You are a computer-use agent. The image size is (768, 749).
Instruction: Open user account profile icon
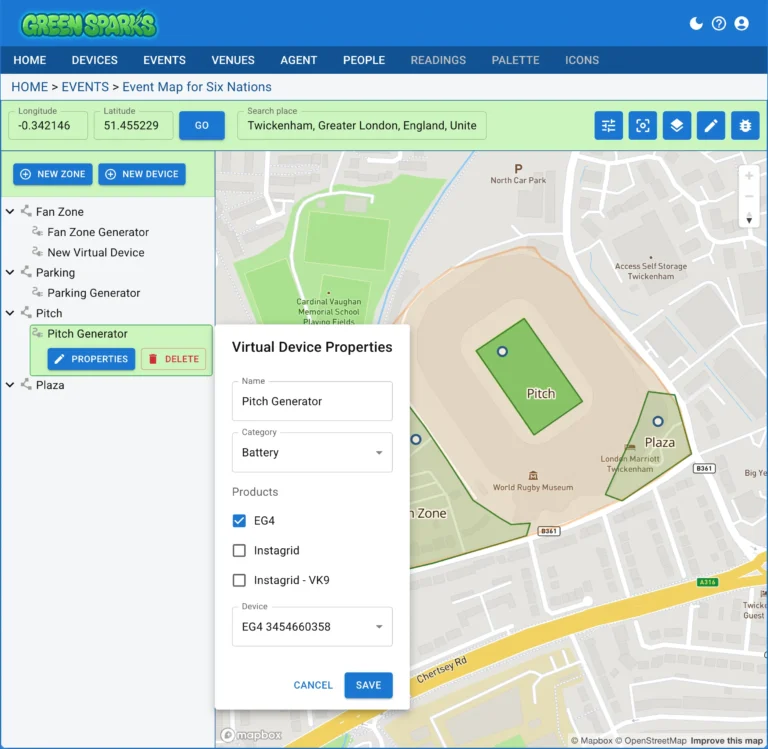[x=741, y=24]
